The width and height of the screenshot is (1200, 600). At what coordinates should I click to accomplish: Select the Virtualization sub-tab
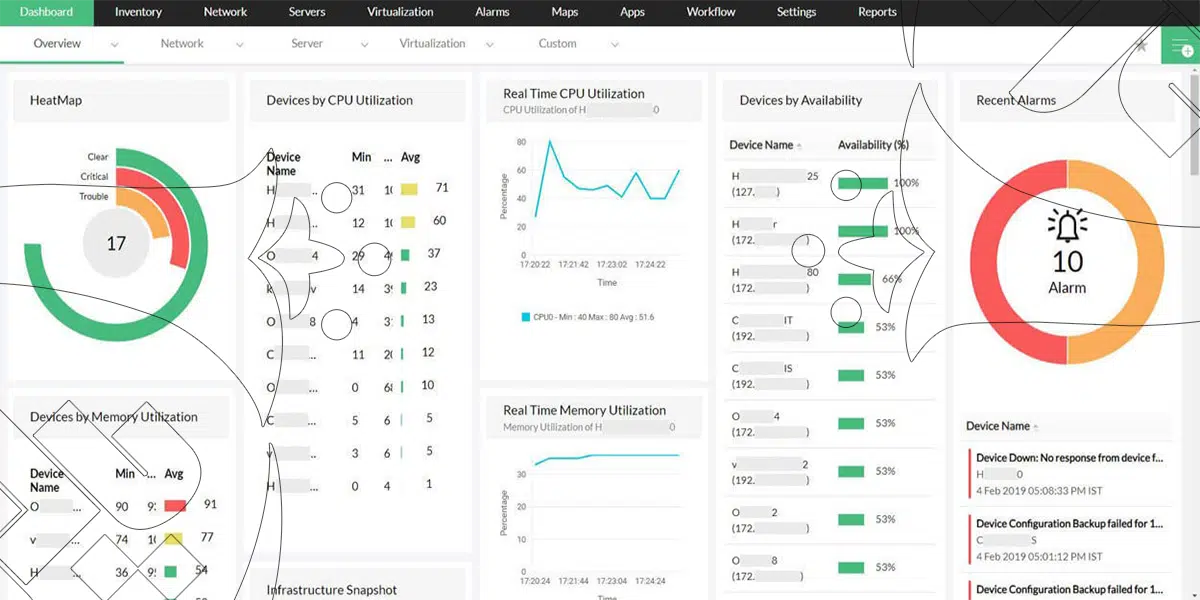point(432,44)
